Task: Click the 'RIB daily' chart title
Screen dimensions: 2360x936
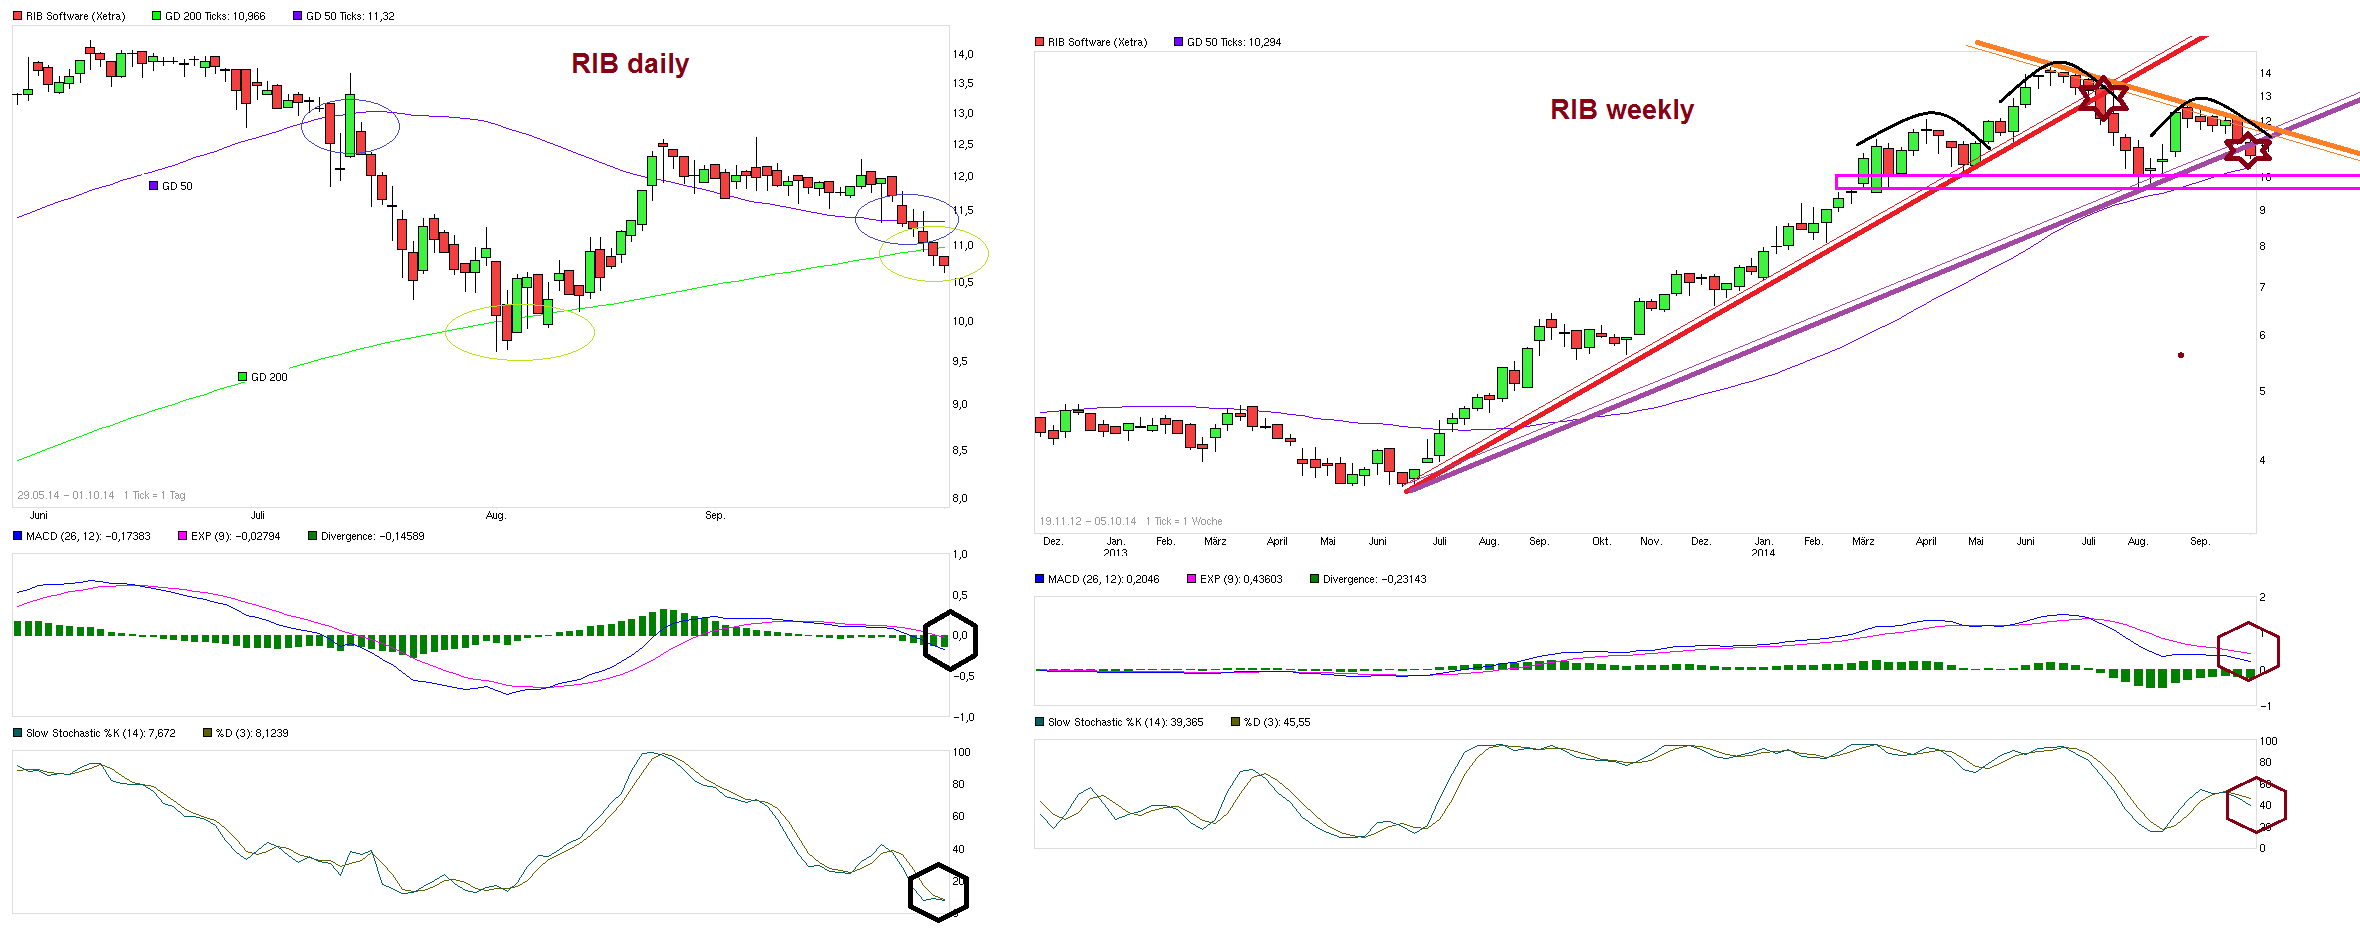Action: pos(630,63)
